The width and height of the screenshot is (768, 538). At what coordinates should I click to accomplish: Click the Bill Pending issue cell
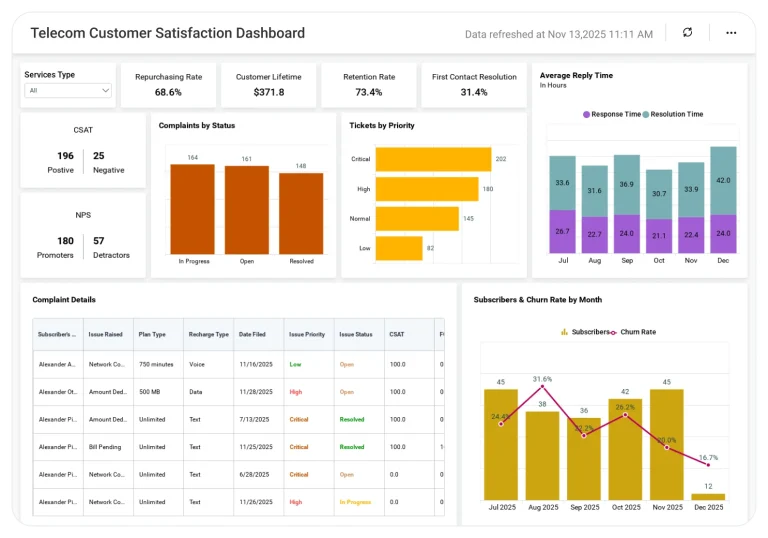click(x=108, y=447)
